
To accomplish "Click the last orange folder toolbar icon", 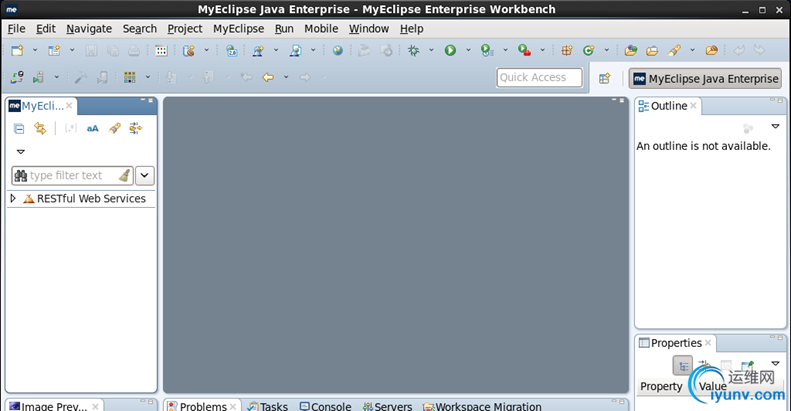I will pyautogui.click(x=711, y=50).
